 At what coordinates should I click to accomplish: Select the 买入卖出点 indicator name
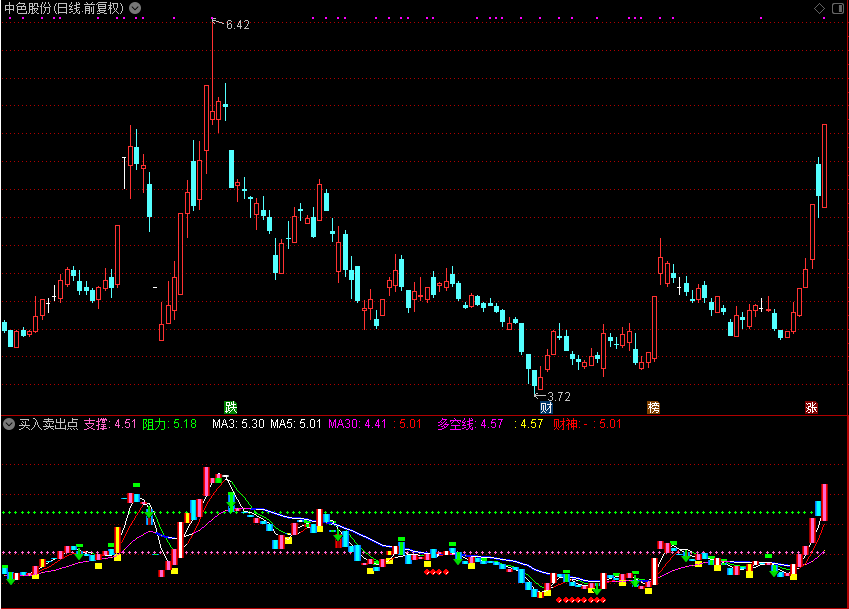coord(49,424)
